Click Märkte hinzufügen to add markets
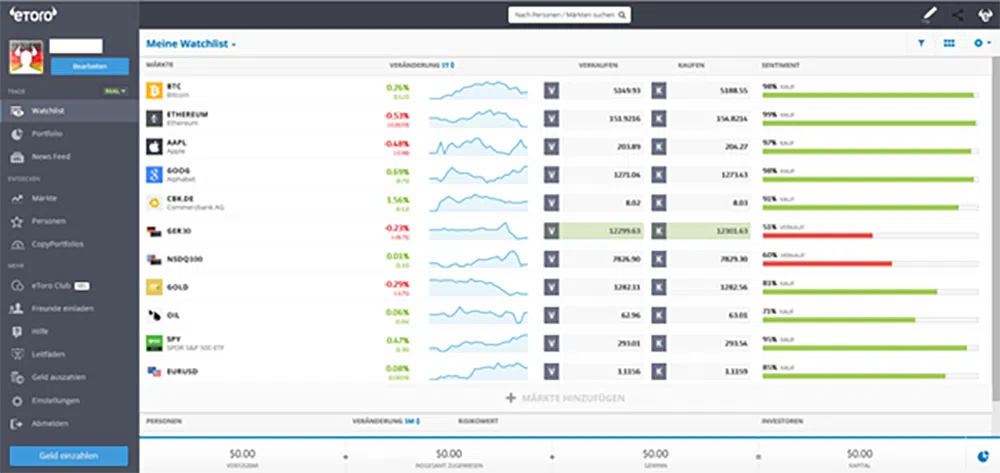The width and height of the screenshot is (1000, 473). tap(565, 398)
